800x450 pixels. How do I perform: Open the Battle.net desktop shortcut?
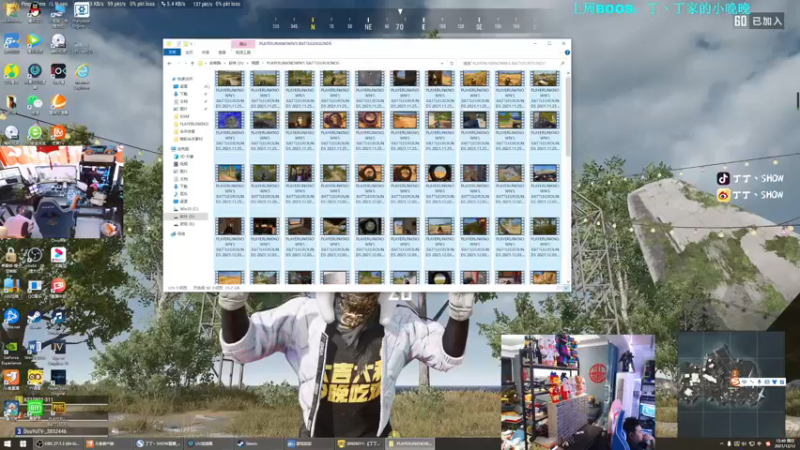11,317
